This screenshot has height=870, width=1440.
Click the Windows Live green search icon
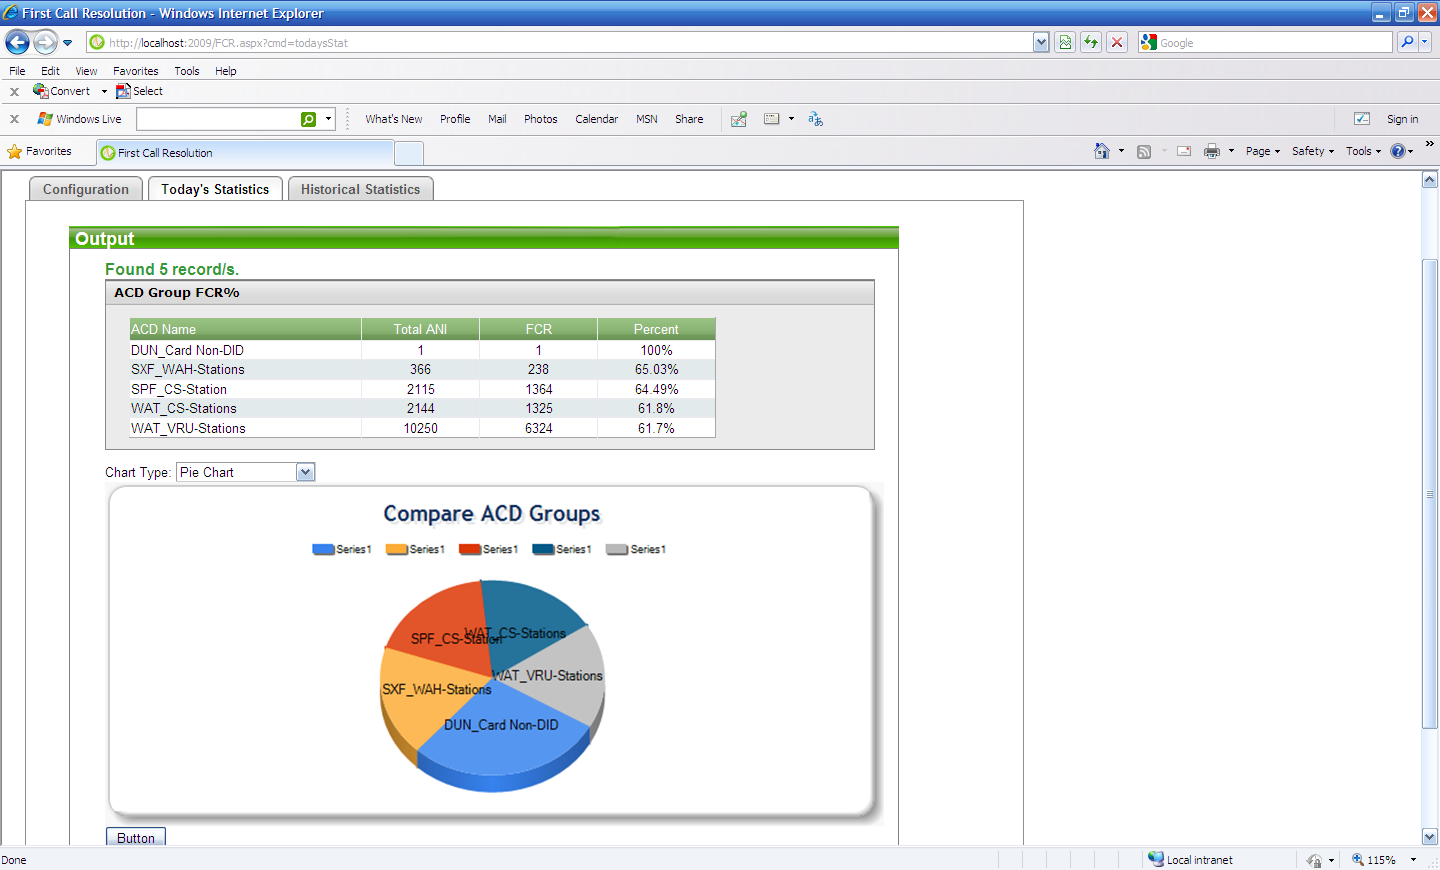click(309, 119)
